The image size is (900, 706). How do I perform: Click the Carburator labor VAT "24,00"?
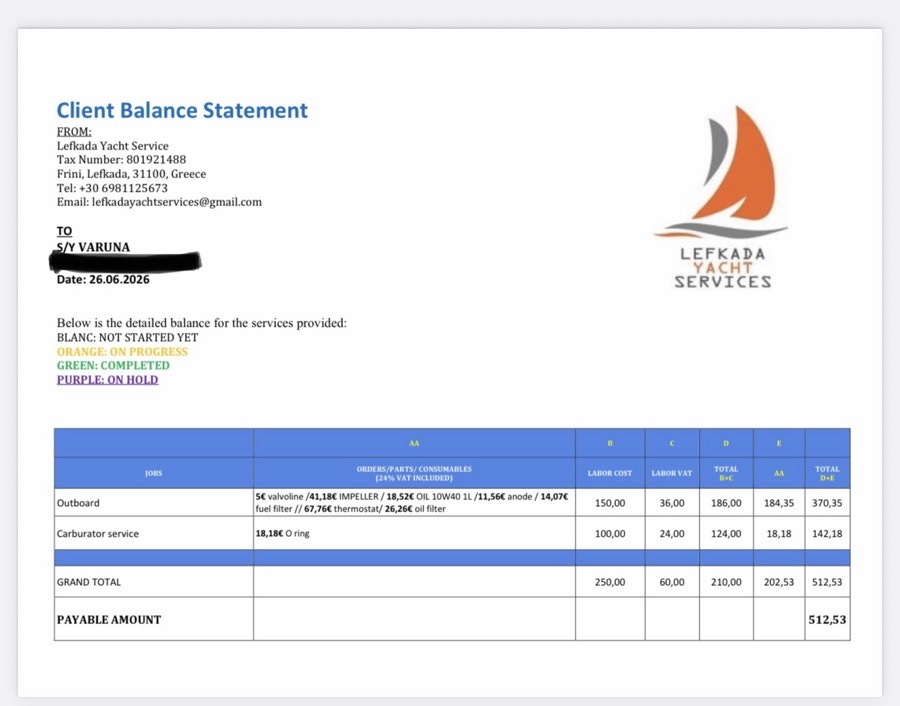click(672, 533)
